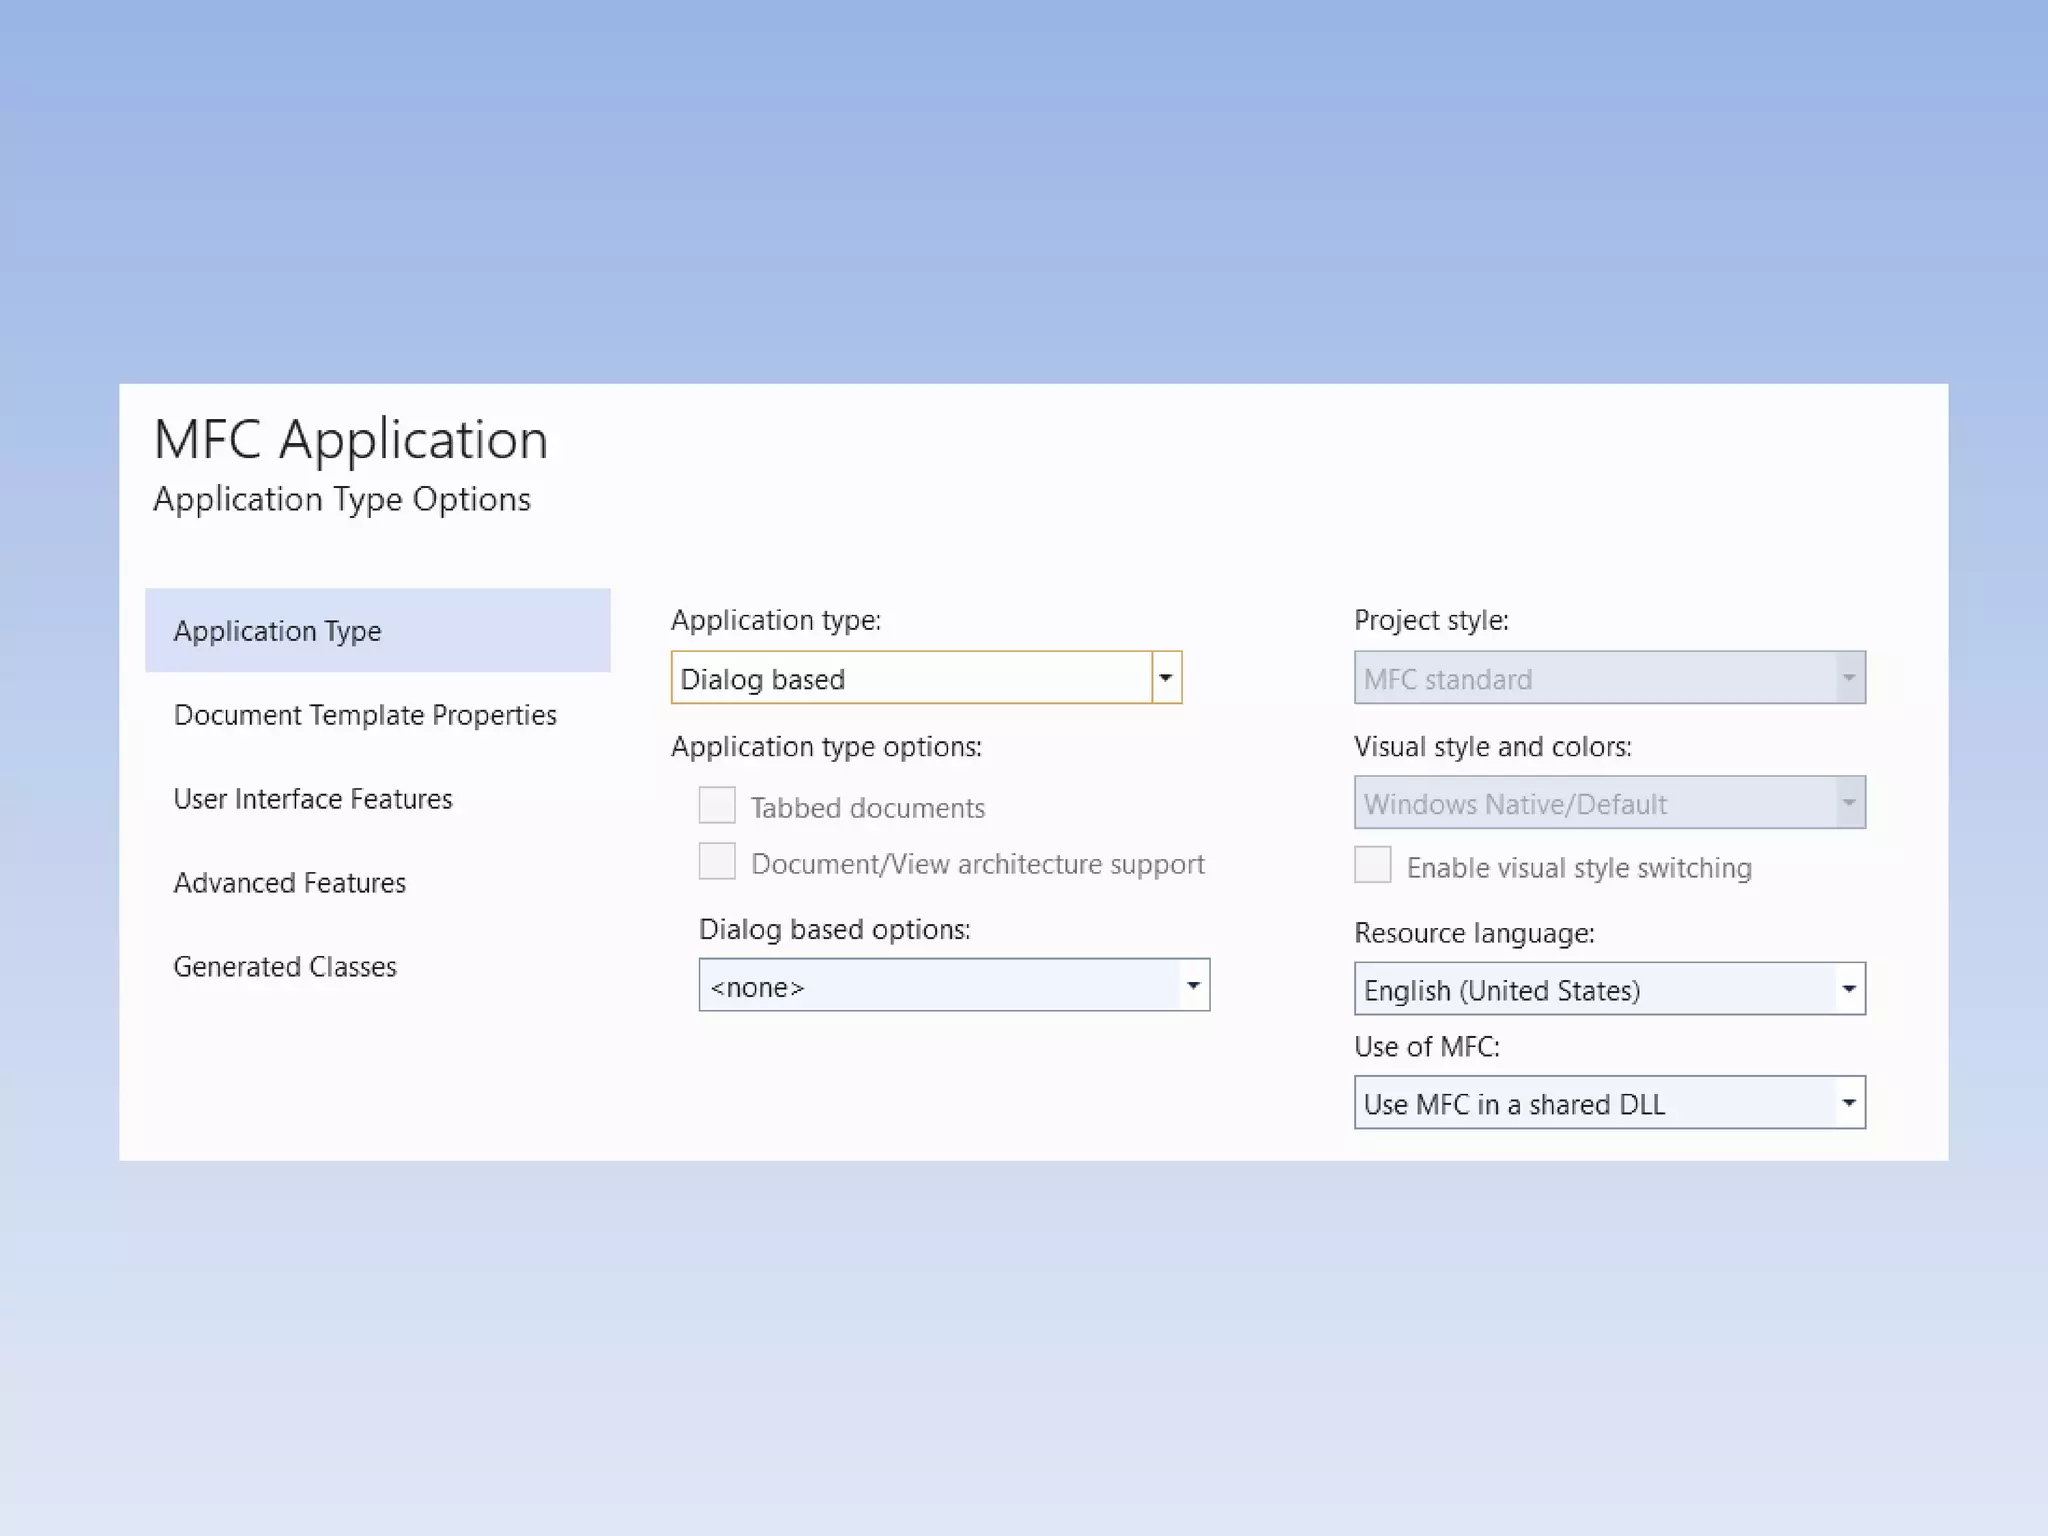Click the 'Dialog based' combo box field
The height and width of the screenshot is (1536, 2048).
[x=910, y=678]
